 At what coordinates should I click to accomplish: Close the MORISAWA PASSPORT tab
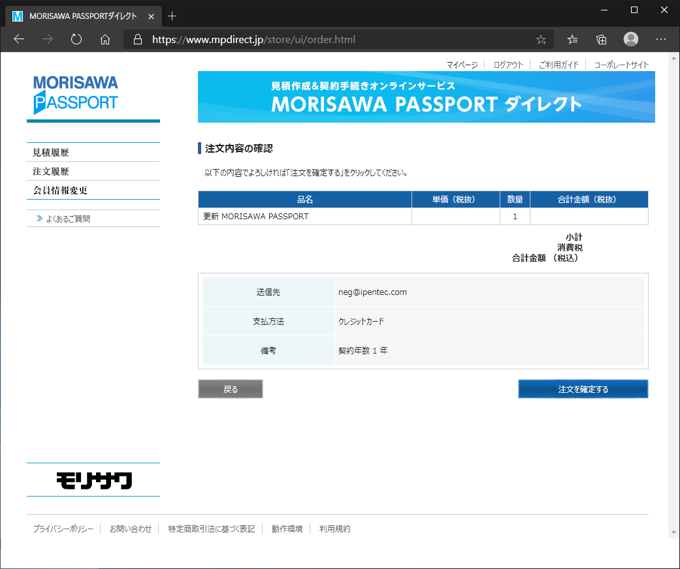pos(151,16)
